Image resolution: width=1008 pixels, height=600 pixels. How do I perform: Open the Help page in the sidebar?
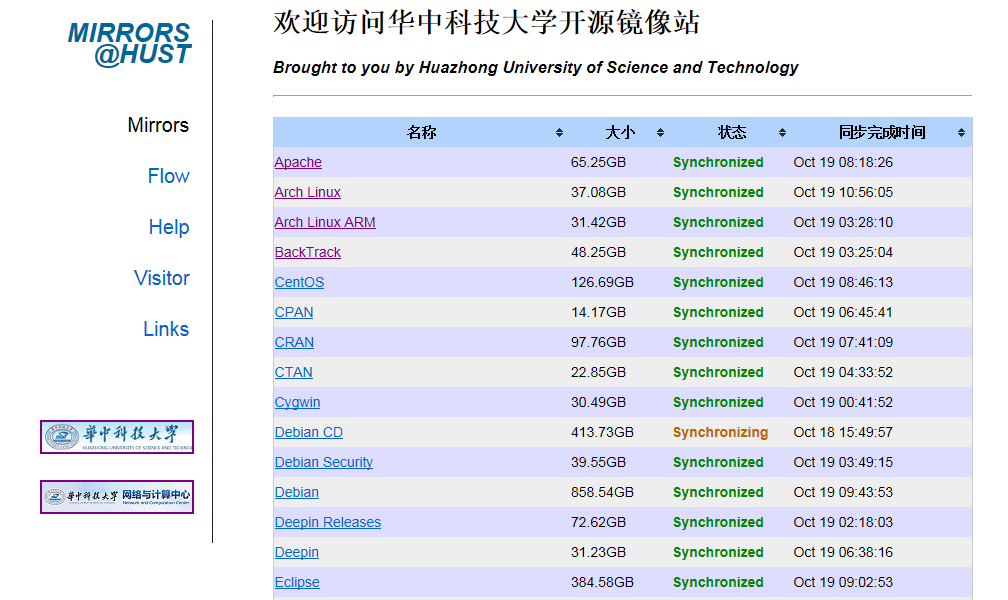pos(169,227)
